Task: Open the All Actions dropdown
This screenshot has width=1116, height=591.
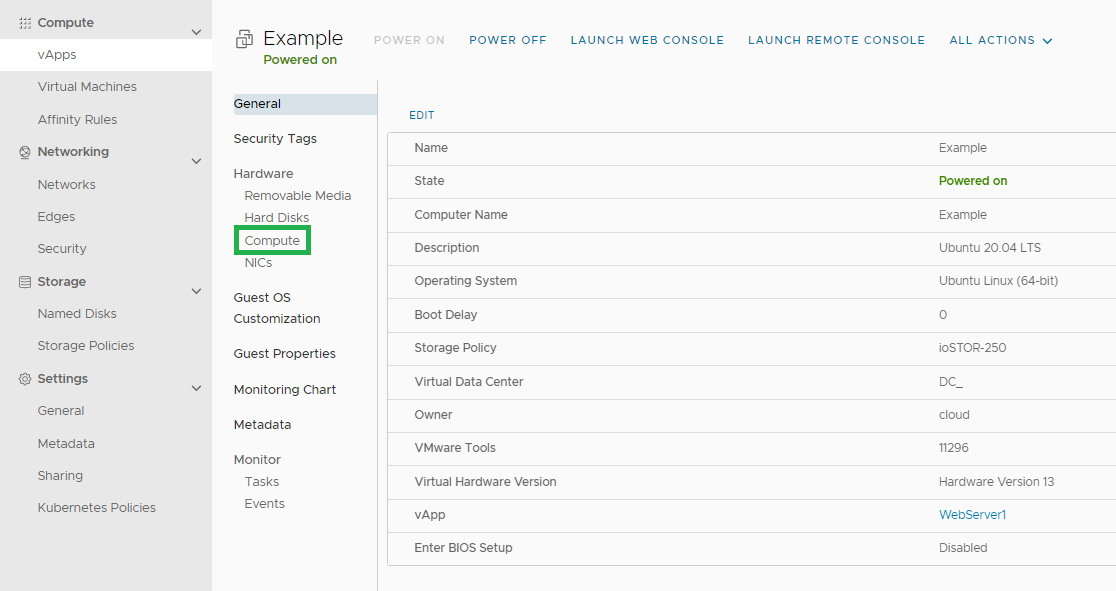Action: point(1000,41)
